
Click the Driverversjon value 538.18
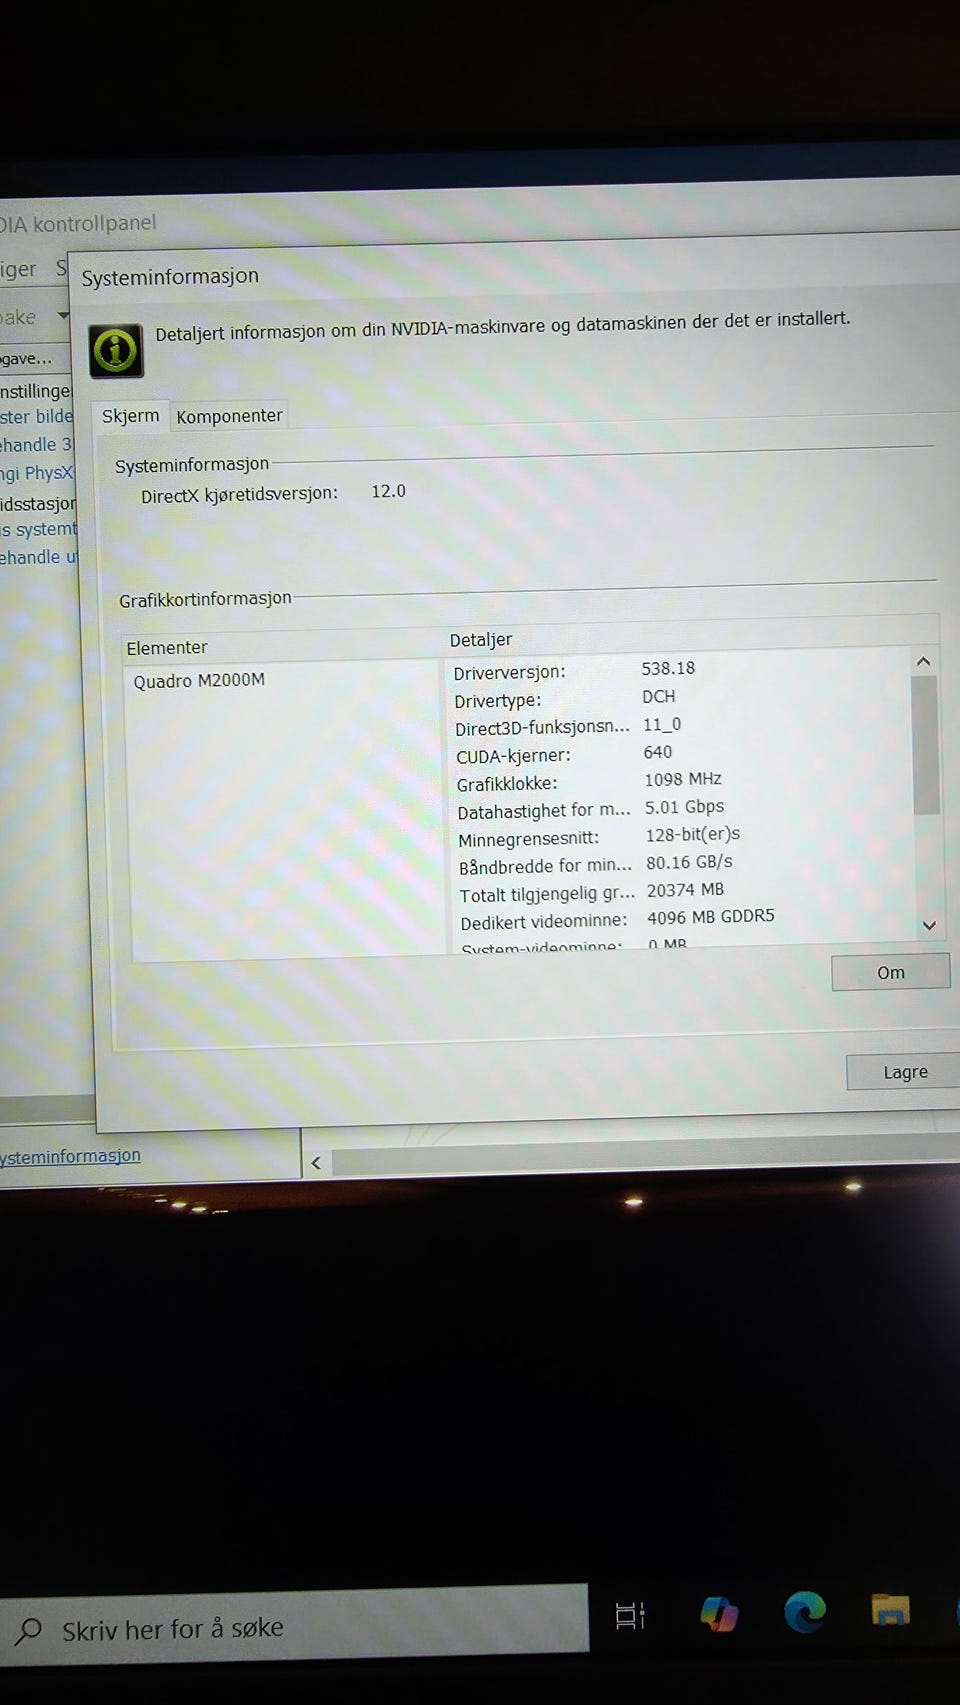[x=668, y=668]
